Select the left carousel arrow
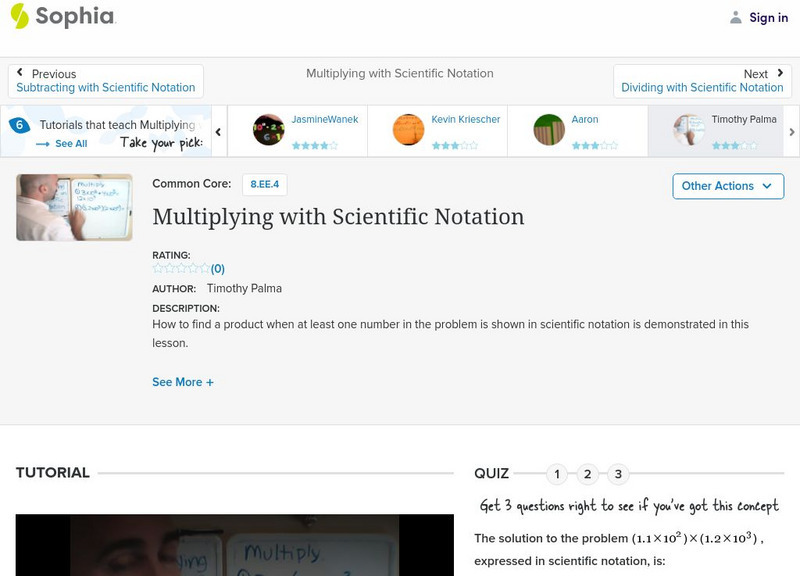 (219, 130)
